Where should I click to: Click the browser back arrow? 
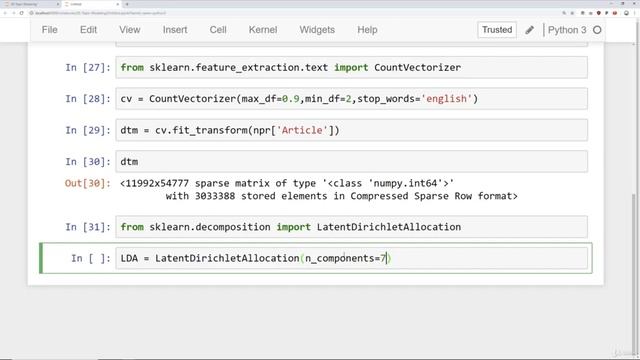pos(5,13)
